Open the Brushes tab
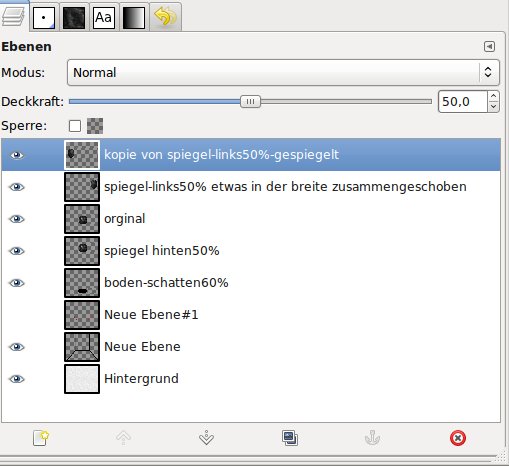The height and width of the screenshot is (466, 509). pyautogui.click(x=44, y=18)
